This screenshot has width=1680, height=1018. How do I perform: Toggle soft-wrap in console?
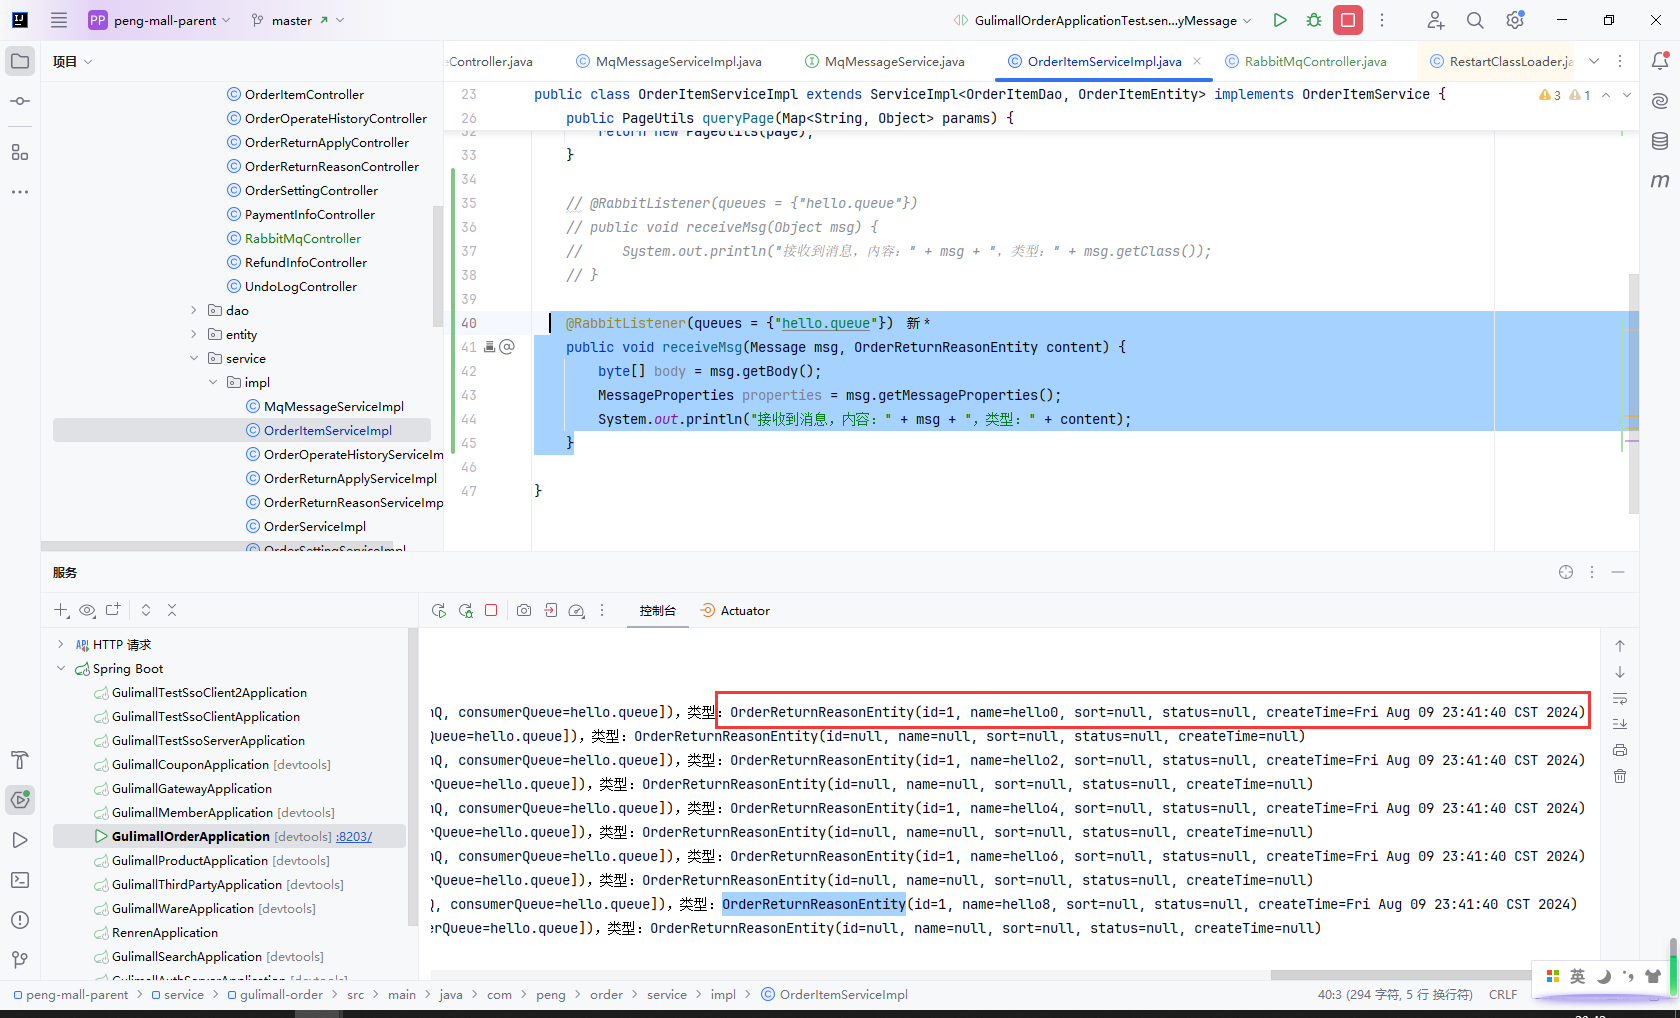pyautogui.click(x=1620, y=698)
